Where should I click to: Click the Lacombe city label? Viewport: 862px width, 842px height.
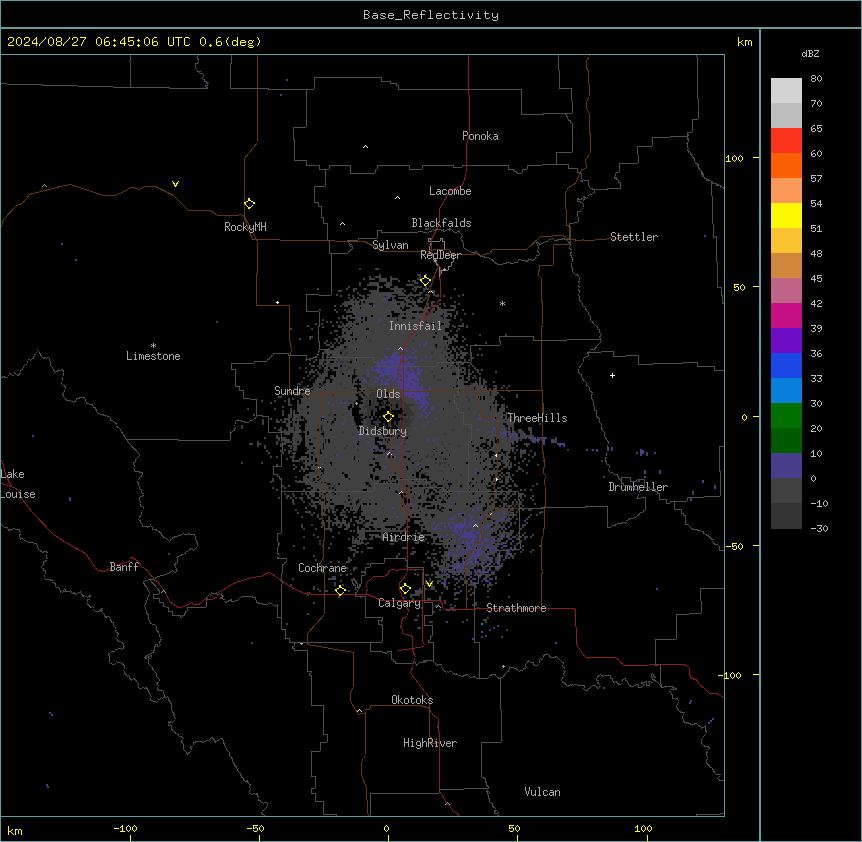pos(450,191)
